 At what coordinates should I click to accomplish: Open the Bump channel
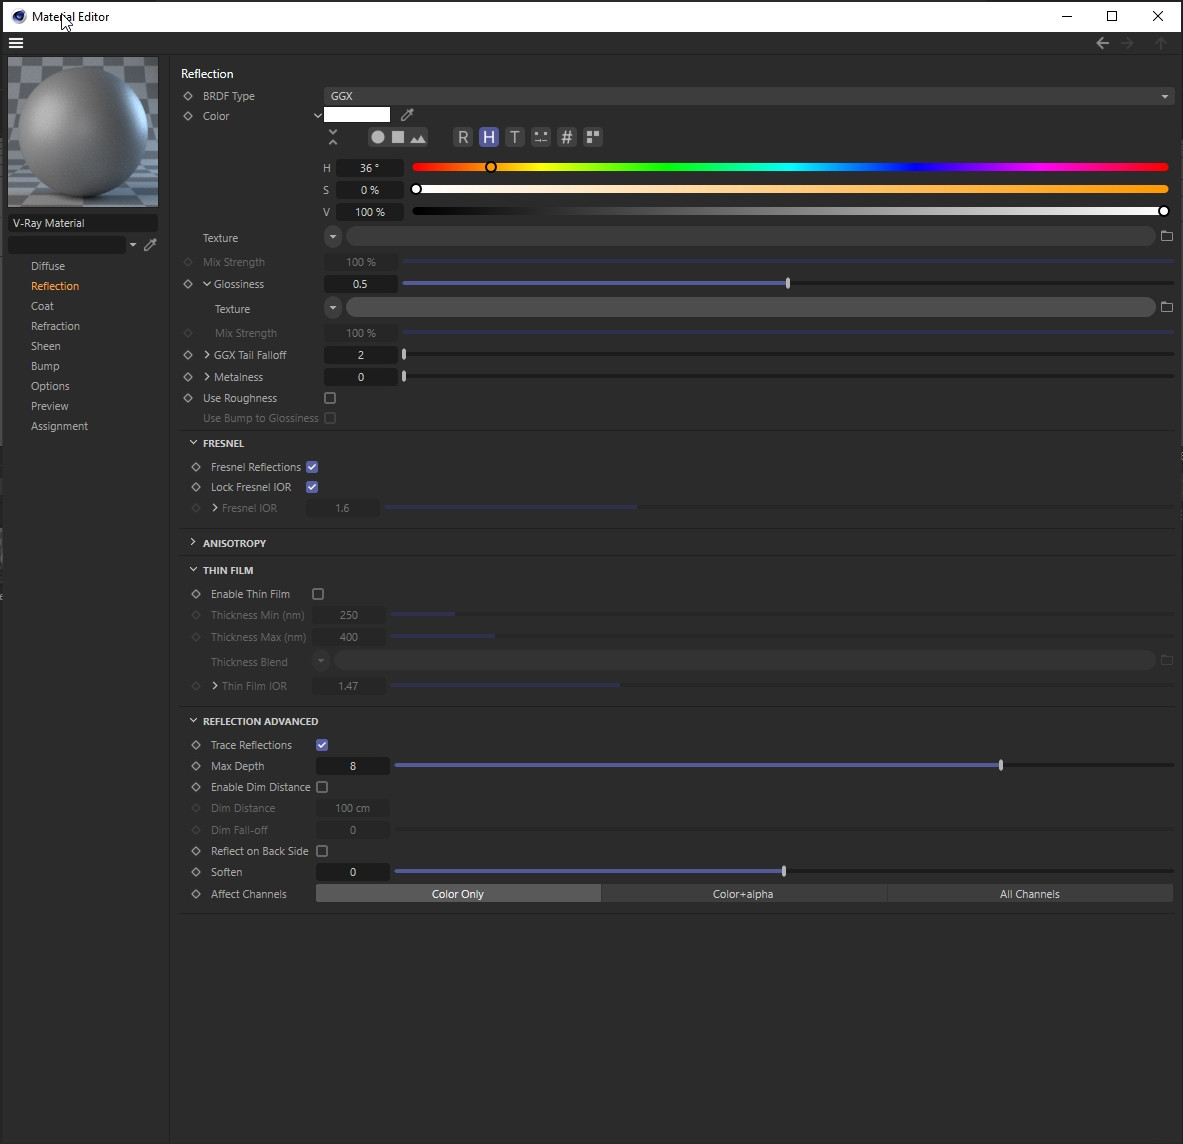[45, 366]
